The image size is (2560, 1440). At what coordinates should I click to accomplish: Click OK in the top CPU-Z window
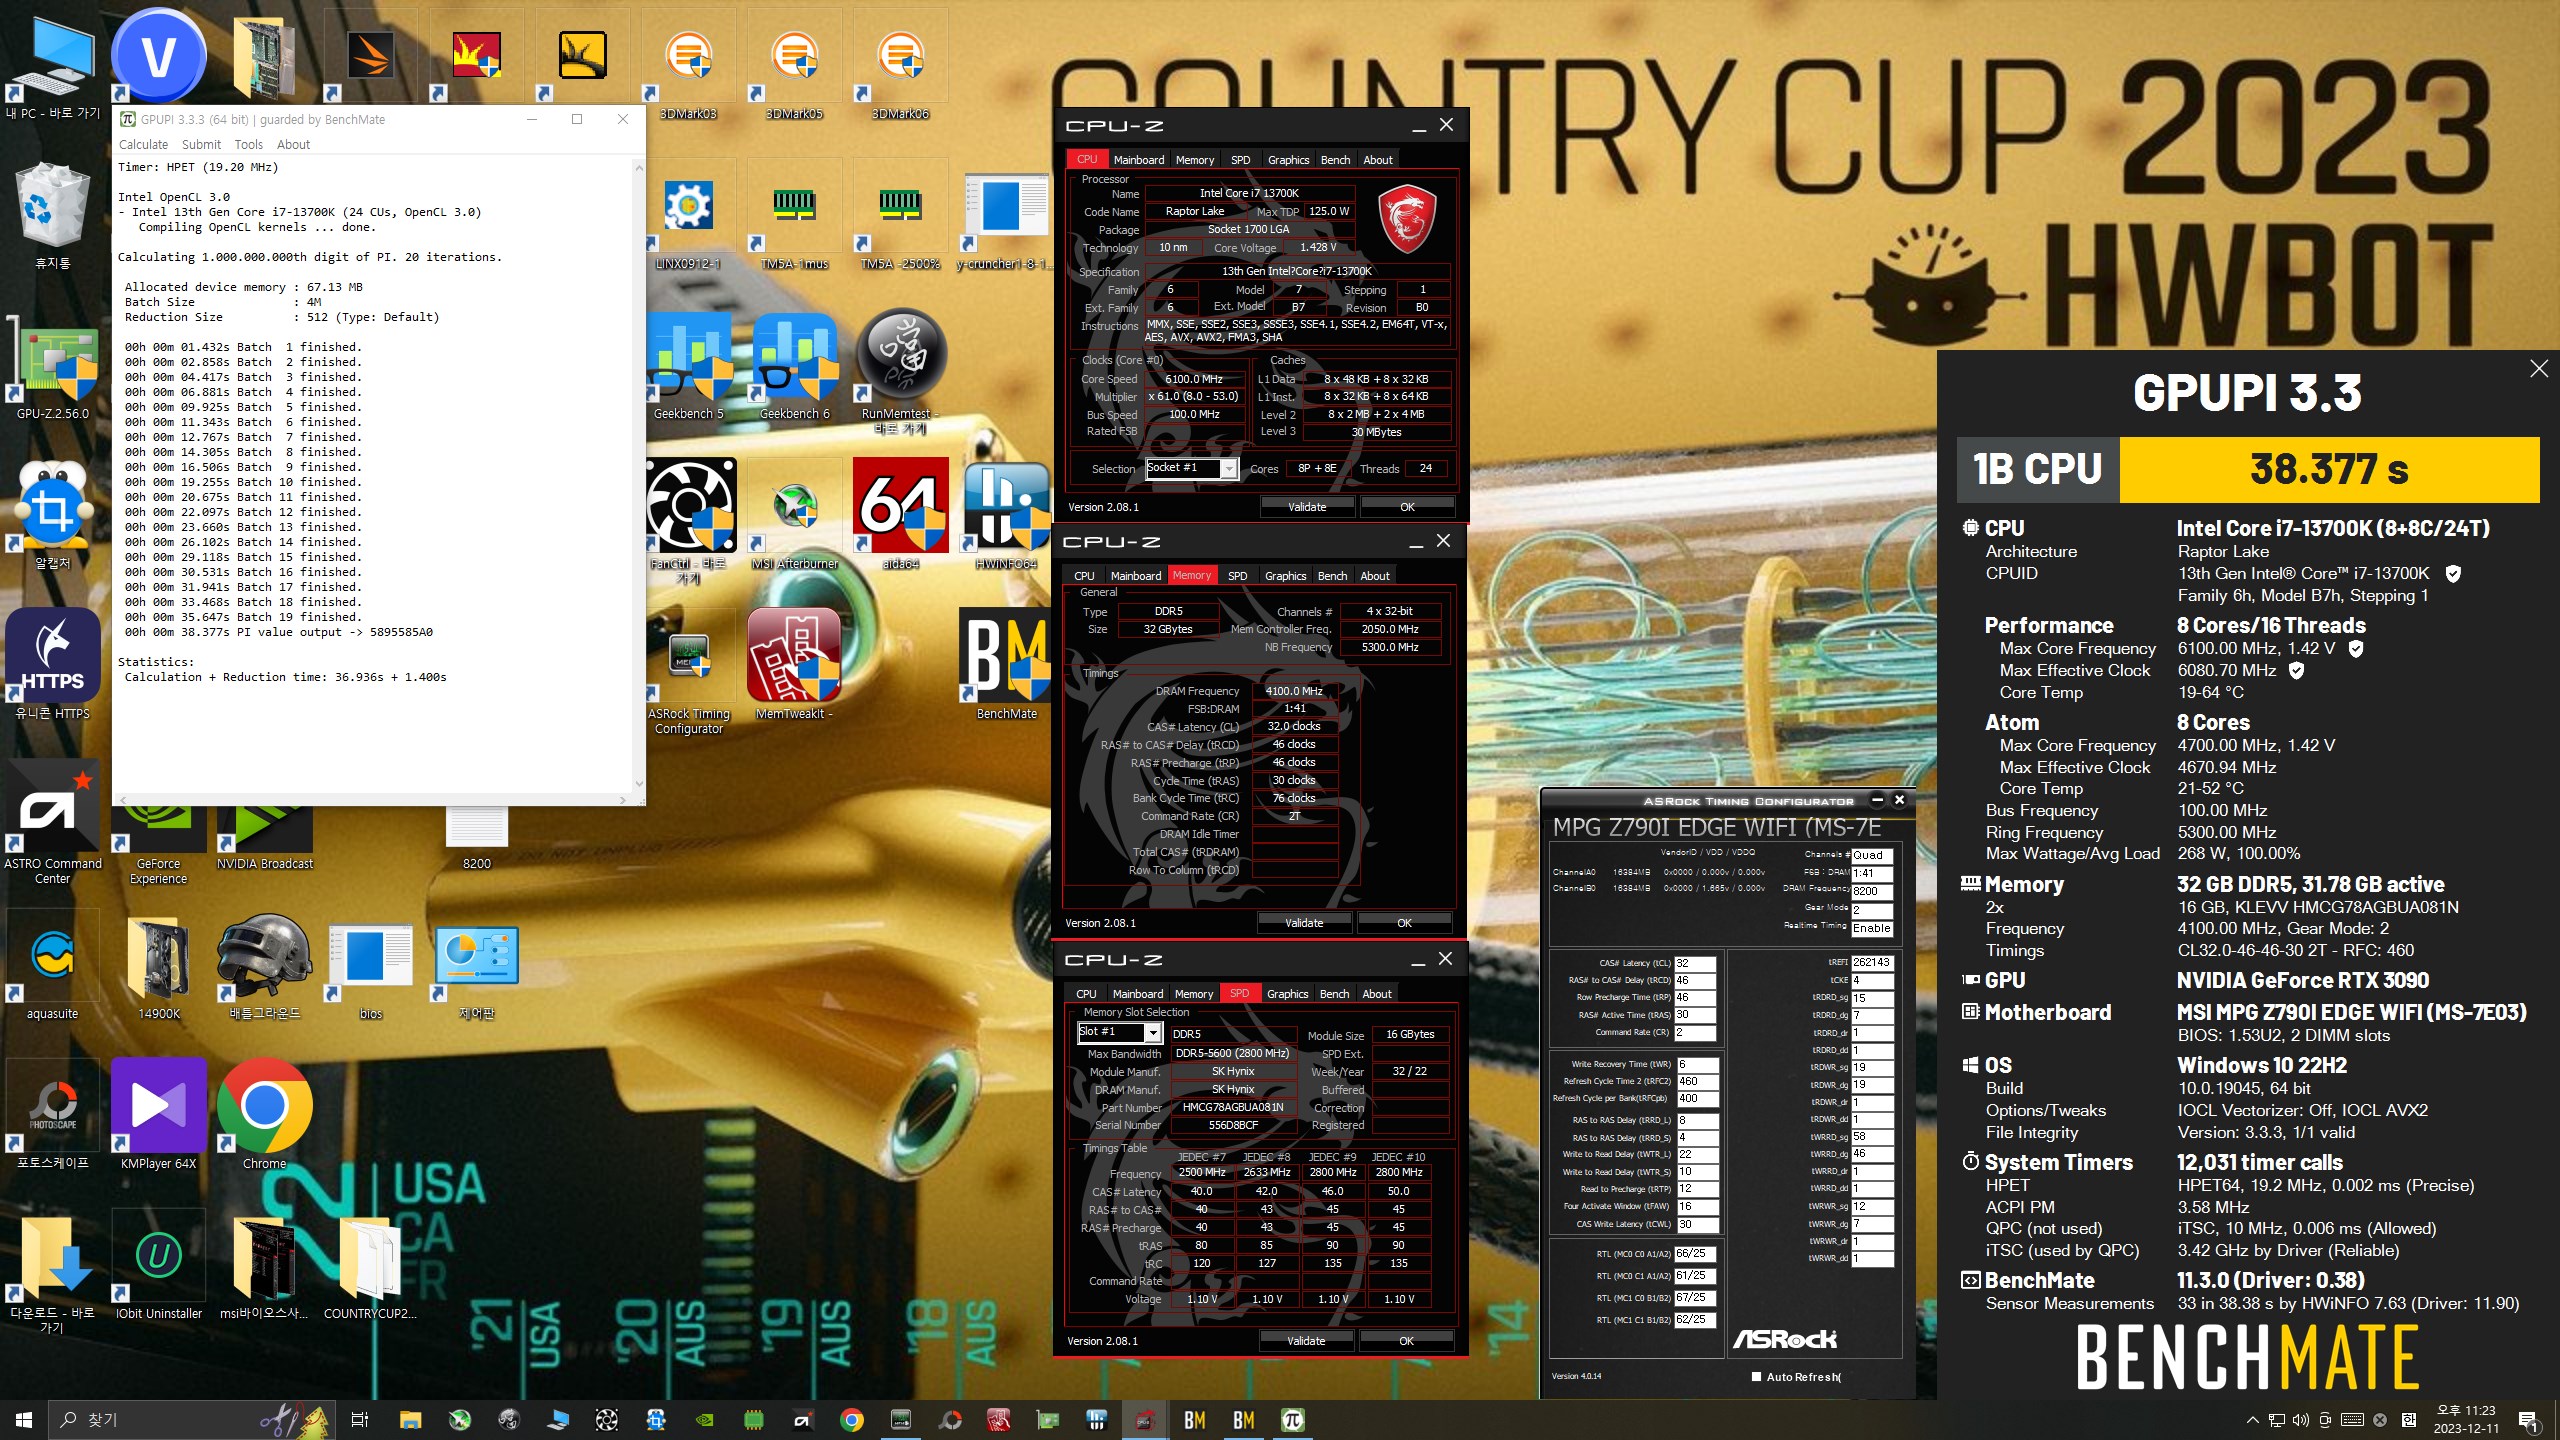(x=1407, y=507)
